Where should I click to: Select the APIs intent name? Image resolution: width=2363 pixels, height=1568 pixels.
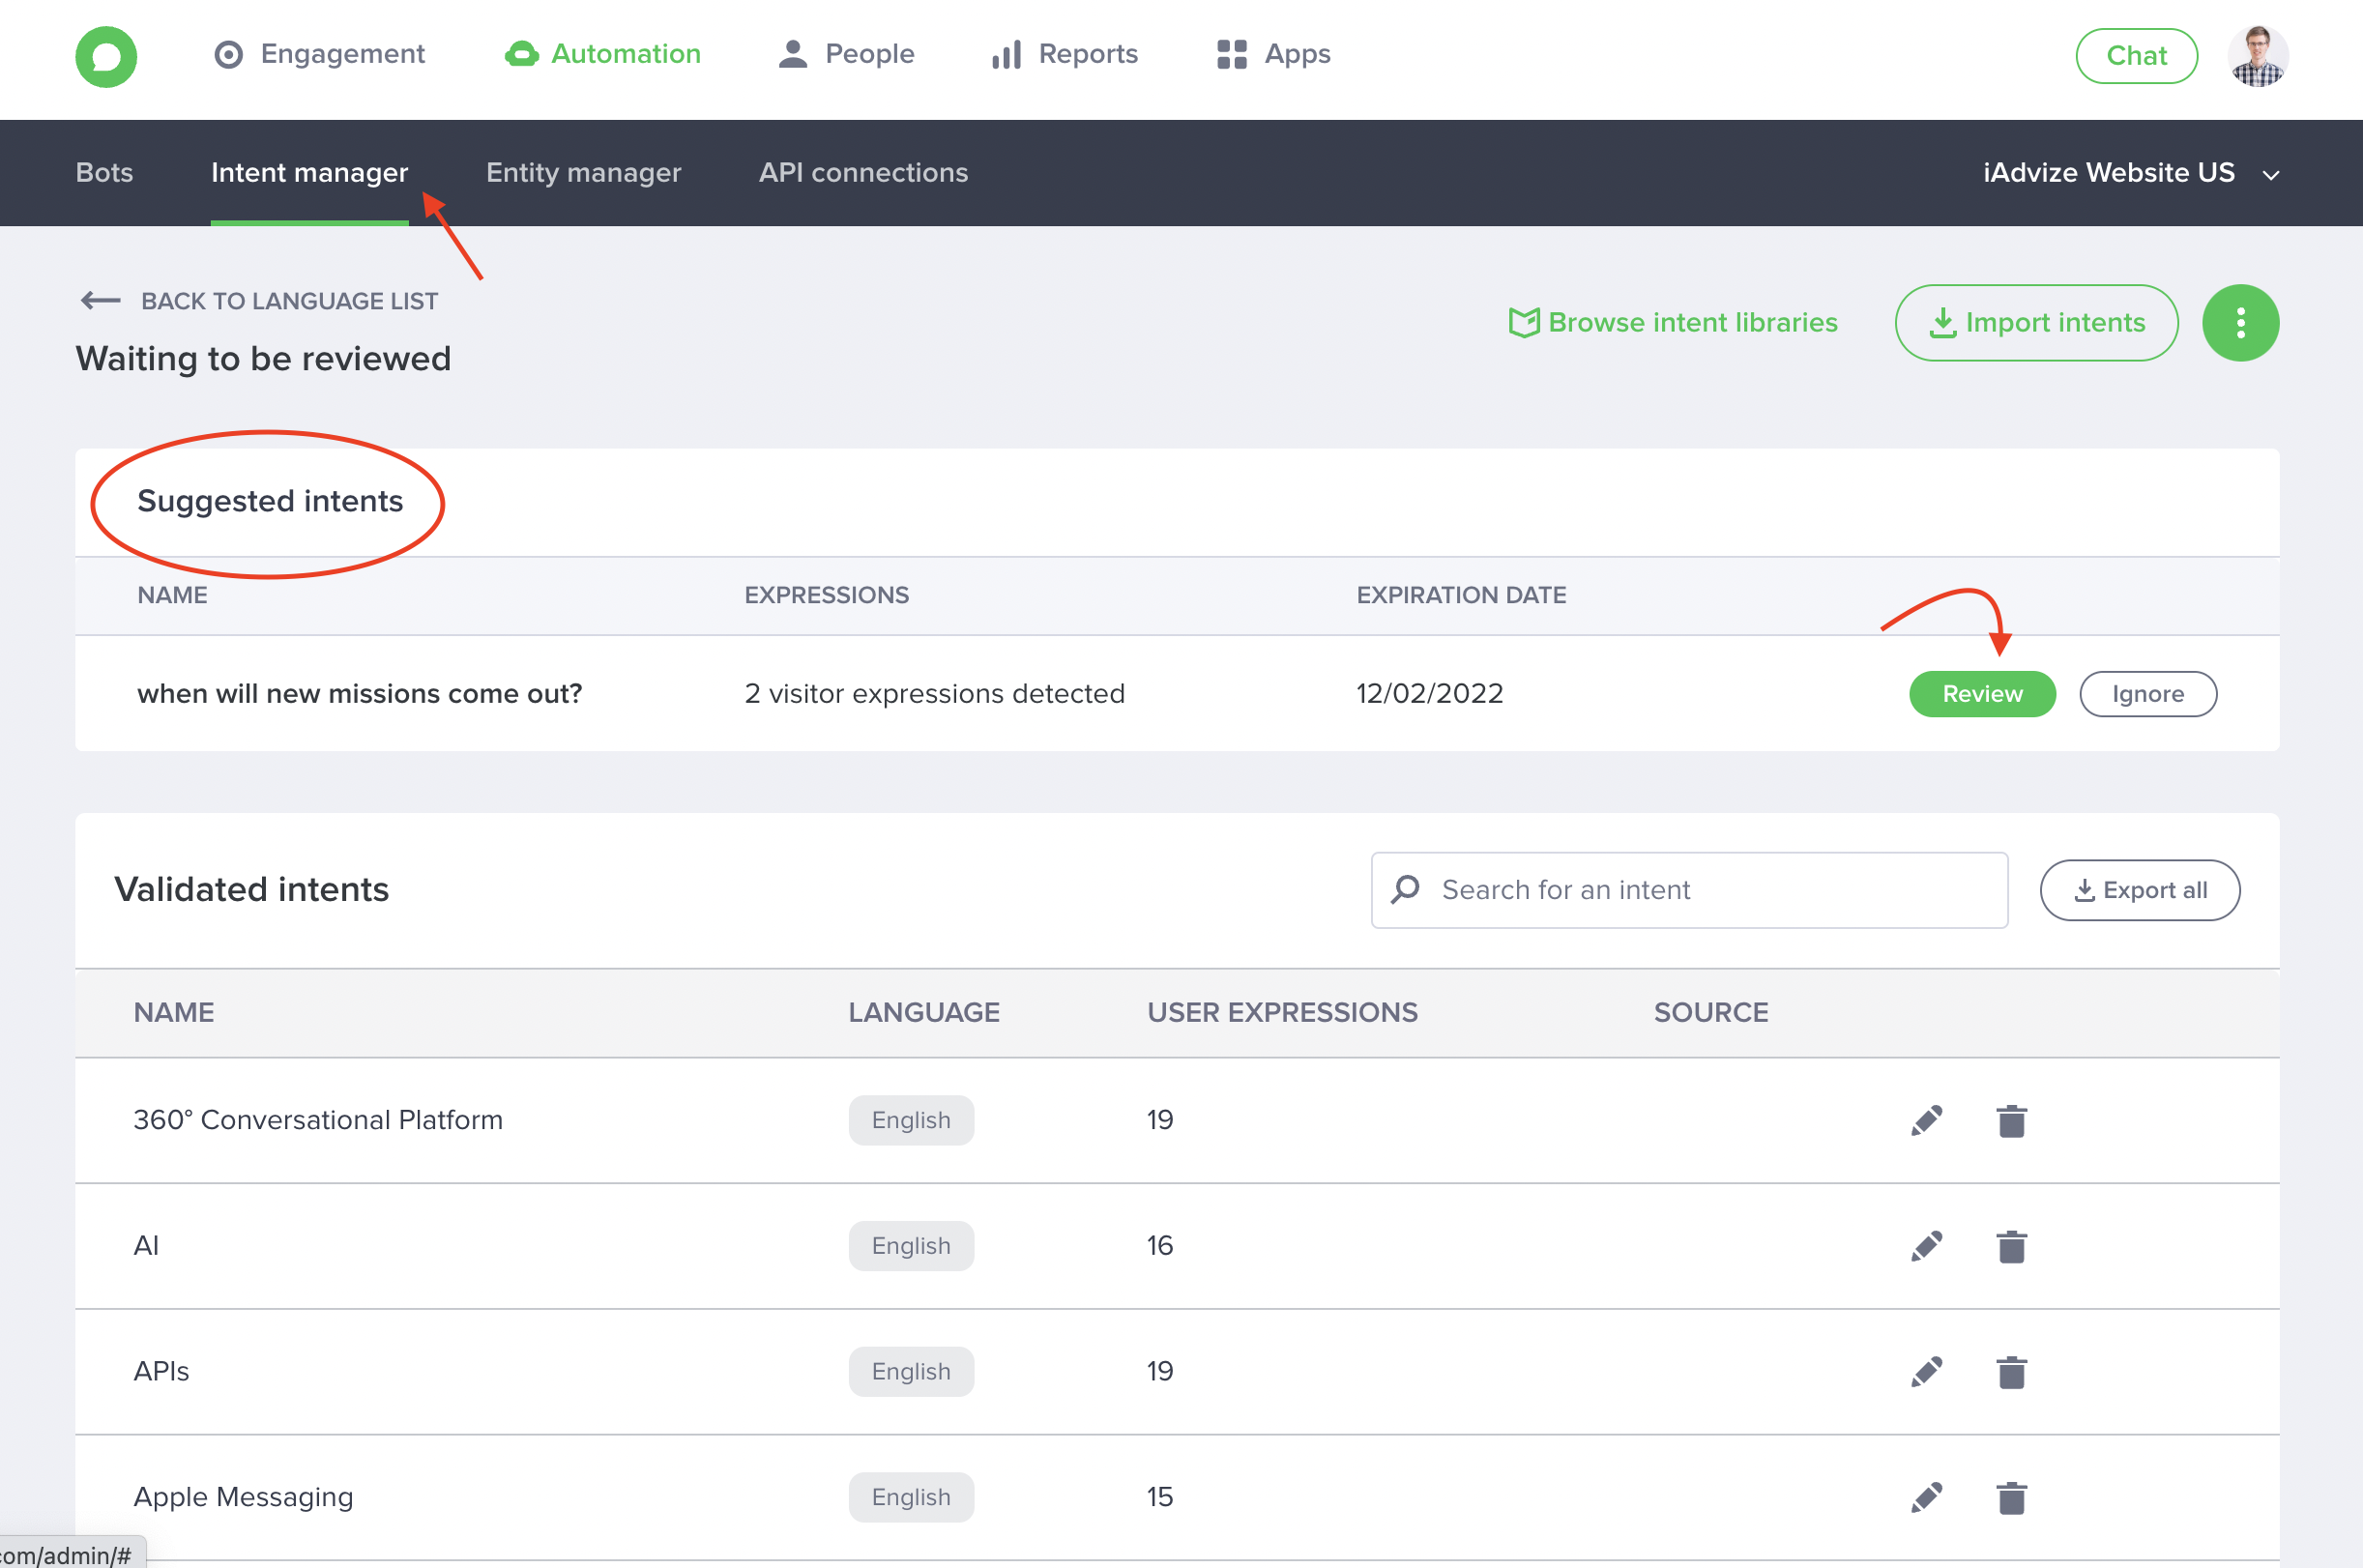[161, 1372]
